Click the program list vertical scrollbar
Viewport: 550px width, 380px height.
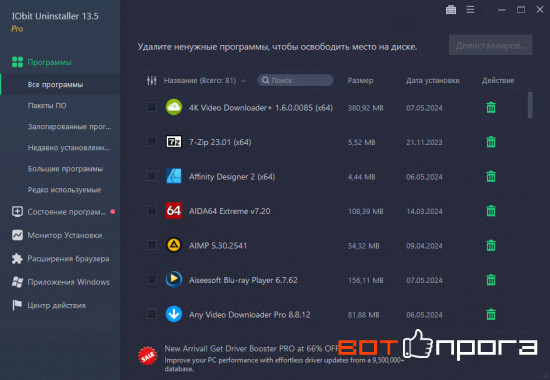tap(530, 105)
